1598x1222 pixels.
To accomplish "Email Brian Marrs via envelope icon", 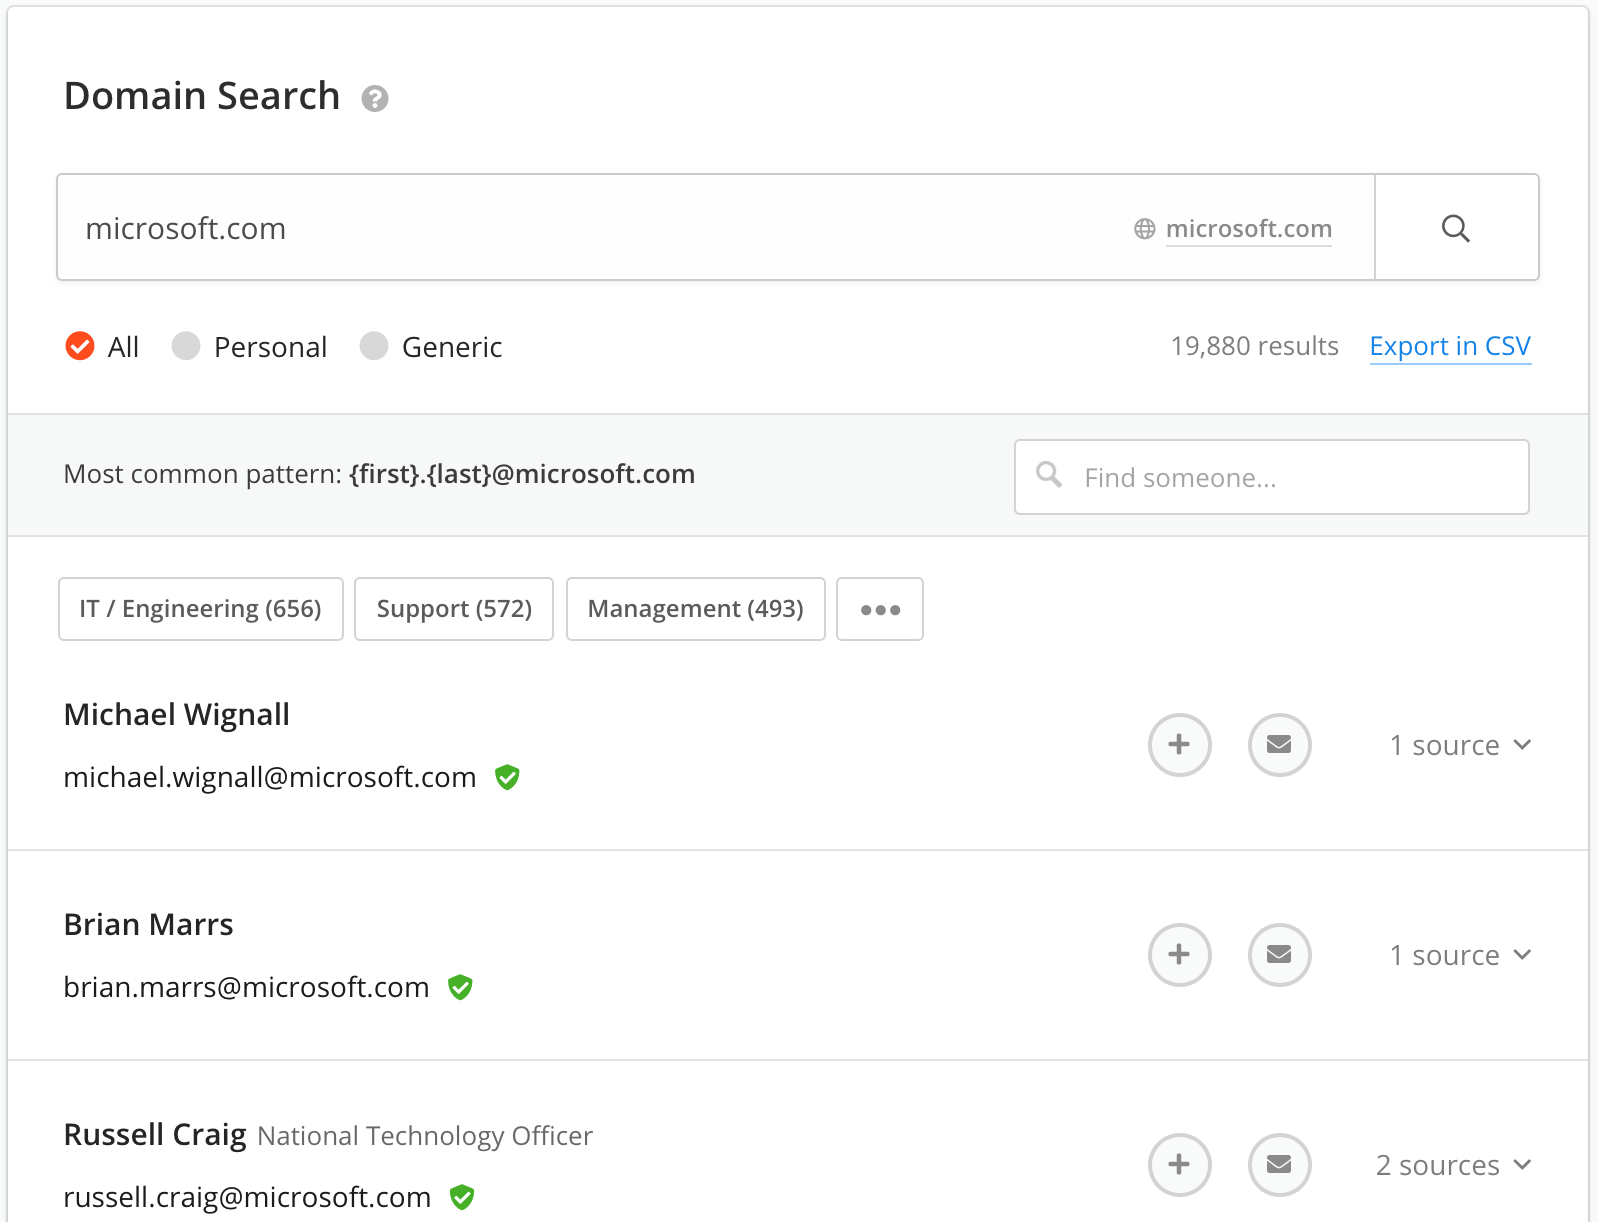I will (1280, 955).
